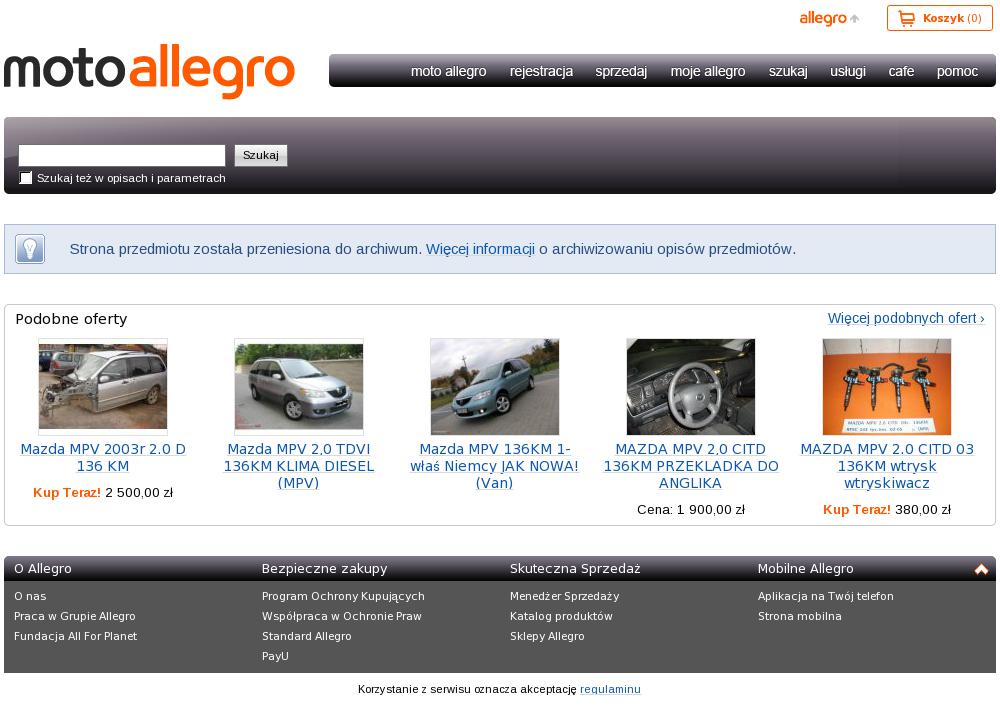Click the search text field

(122, 156)
